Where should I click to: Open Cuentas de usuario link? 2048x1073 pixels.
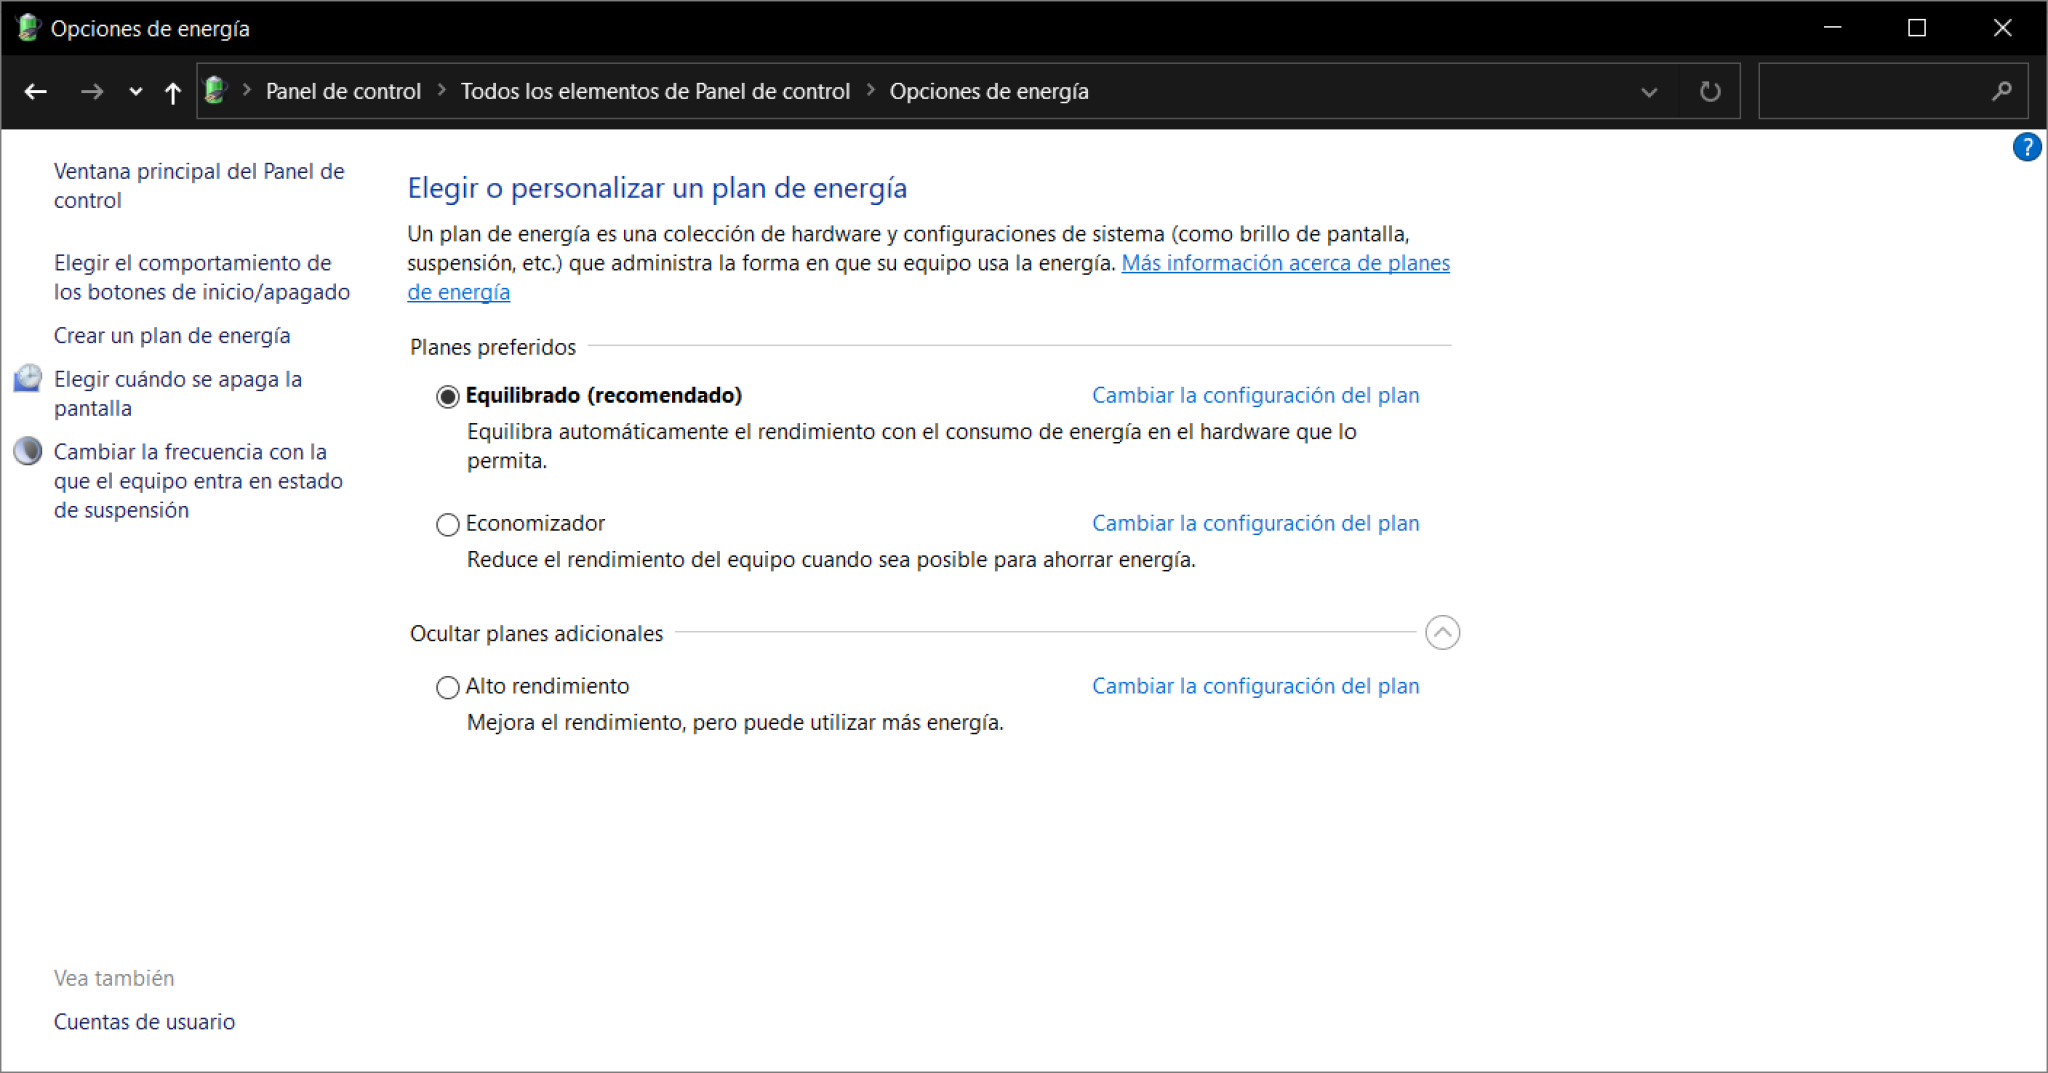144,1021
